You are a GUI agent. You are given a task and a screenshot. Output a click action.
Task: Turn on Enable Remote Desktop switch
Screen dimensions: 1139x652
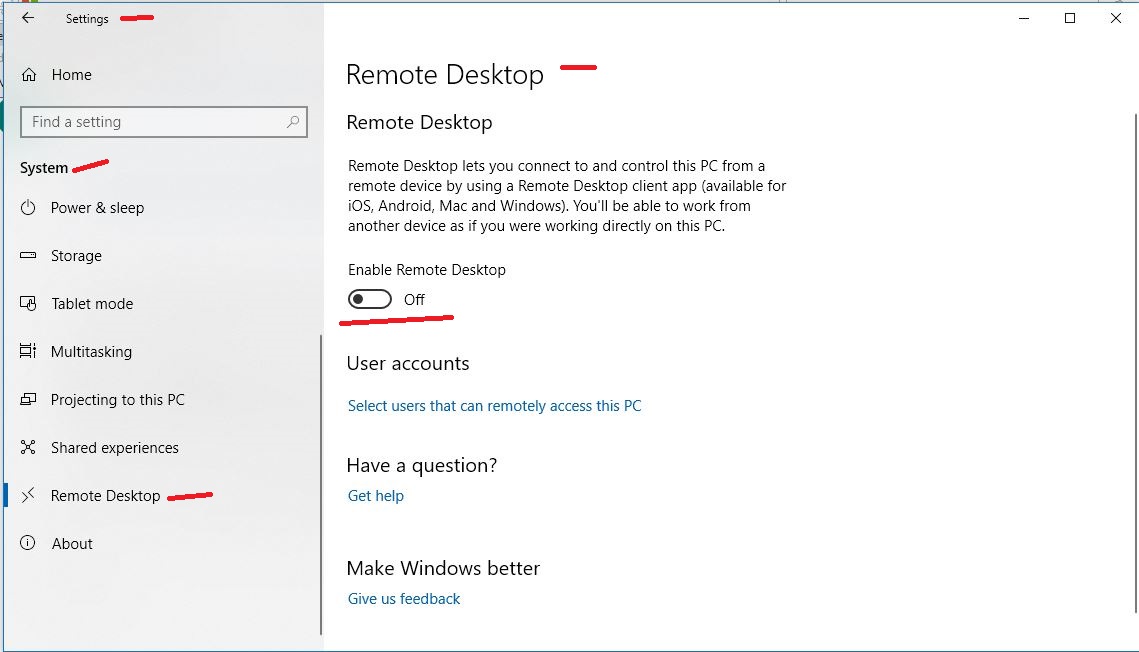pos(370,299)
